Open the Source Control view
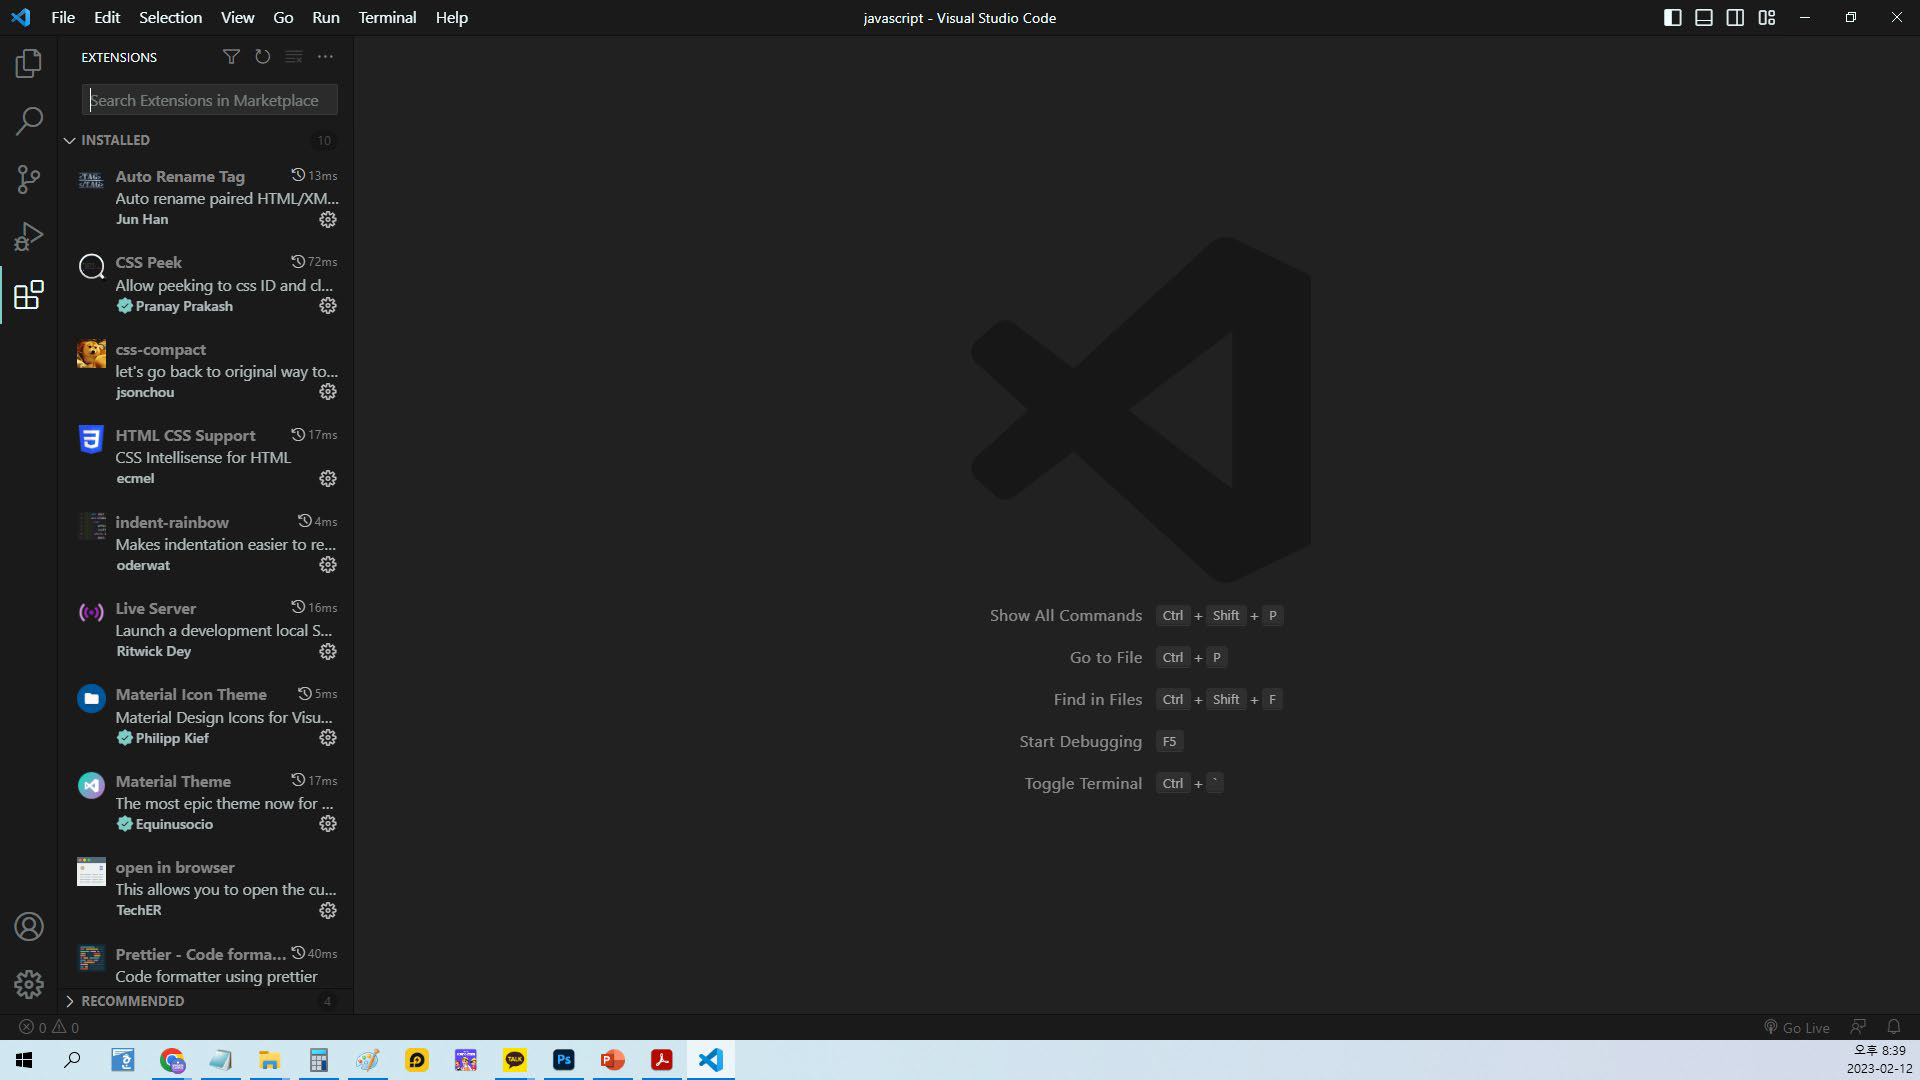1920x1080 pixels. tap(29, 179)
